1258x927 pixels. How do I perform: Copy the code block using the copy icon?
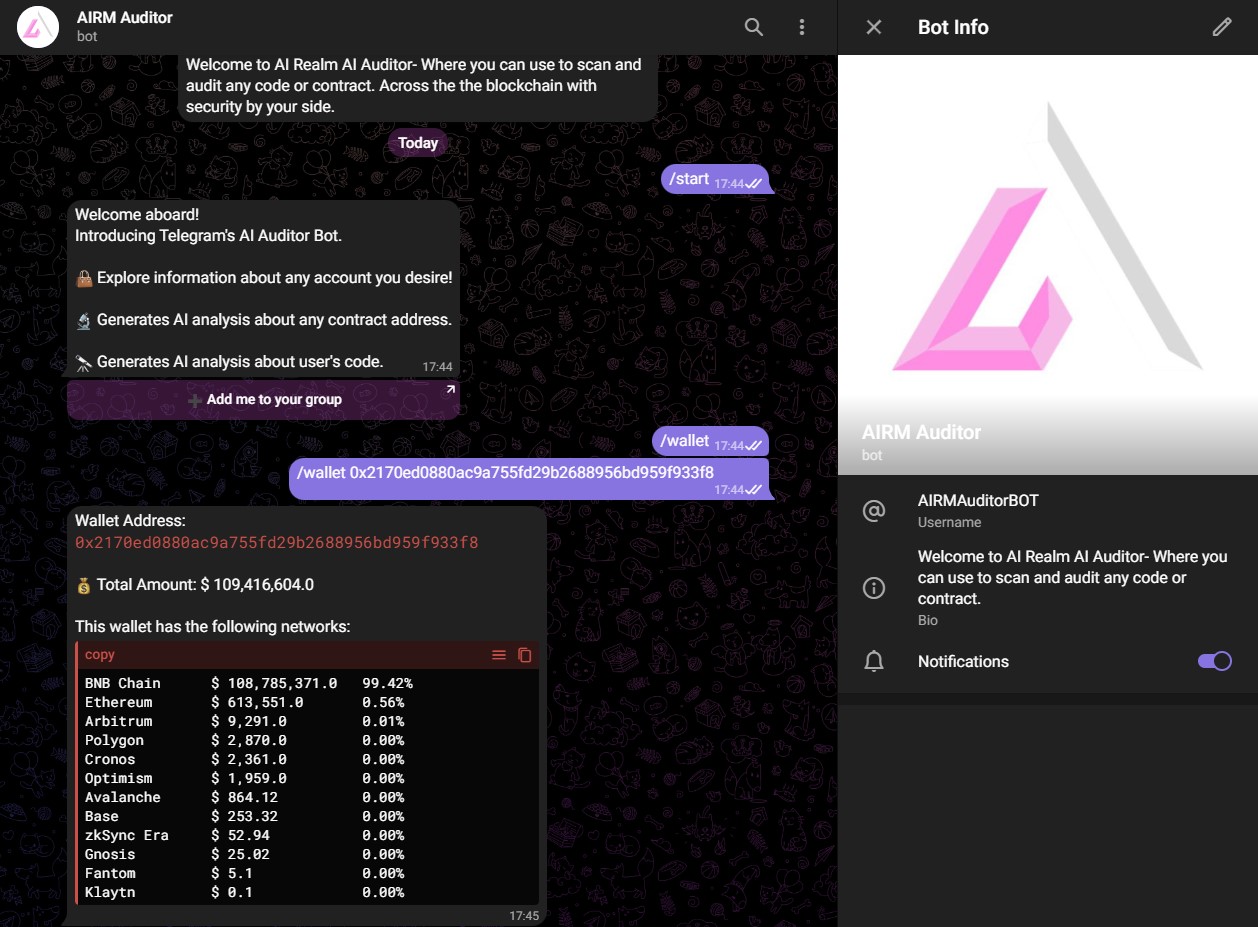pos(525,655)
